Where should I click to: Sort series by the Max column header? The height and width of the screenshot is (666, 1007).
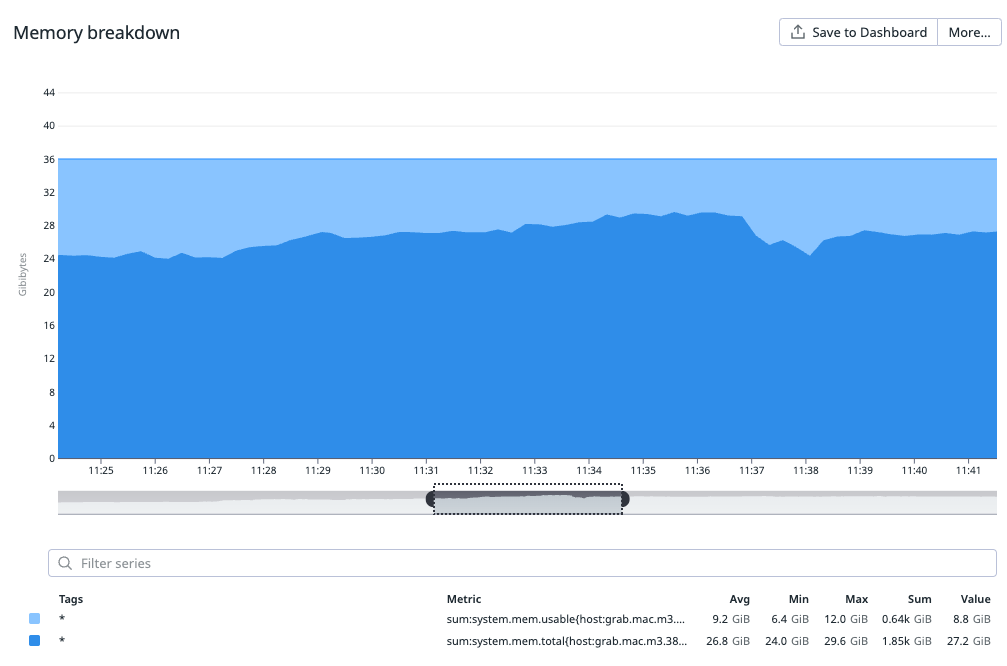[856, 599]
